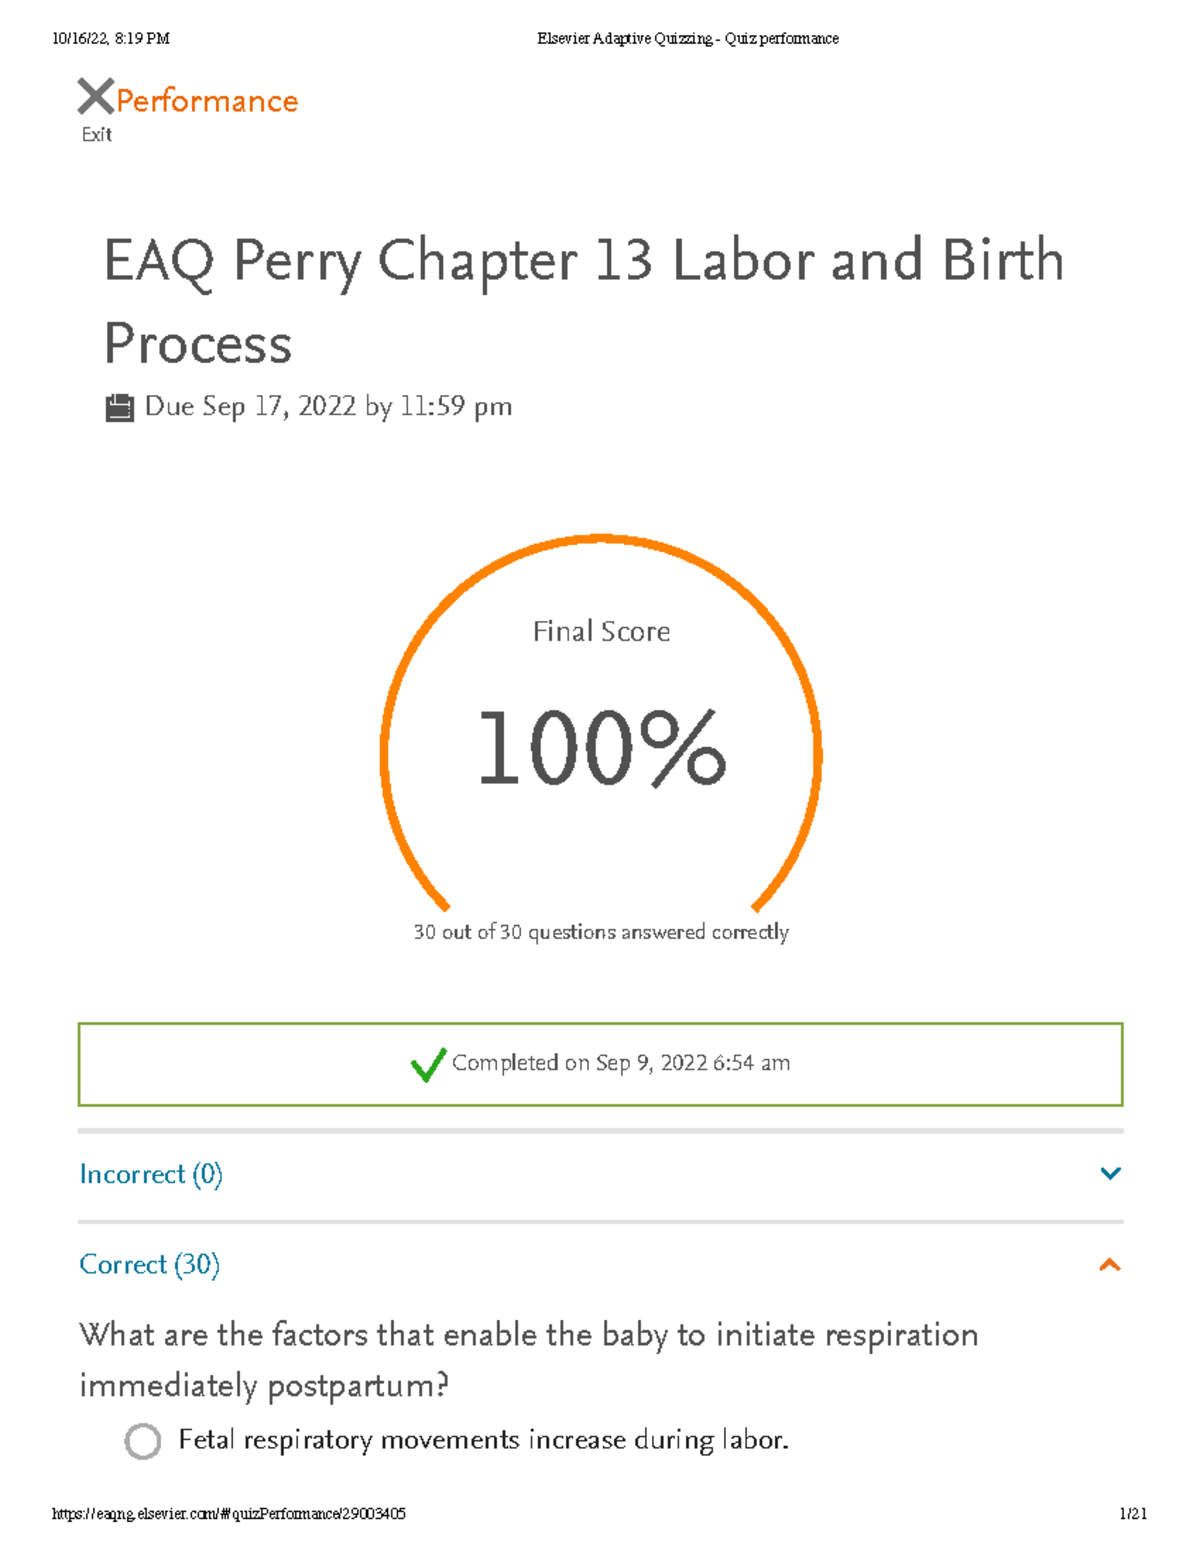This screenshot has height=1553, width=1200.
Task: Toggle the radio button under the respiration question
Action: 145,1441
